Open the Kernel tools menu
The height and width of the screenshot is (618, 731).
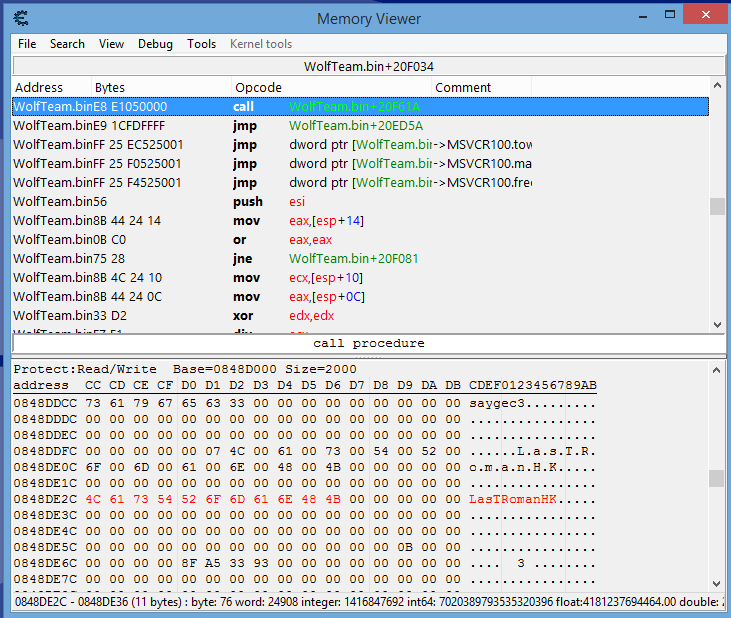[x=261, y=44]
